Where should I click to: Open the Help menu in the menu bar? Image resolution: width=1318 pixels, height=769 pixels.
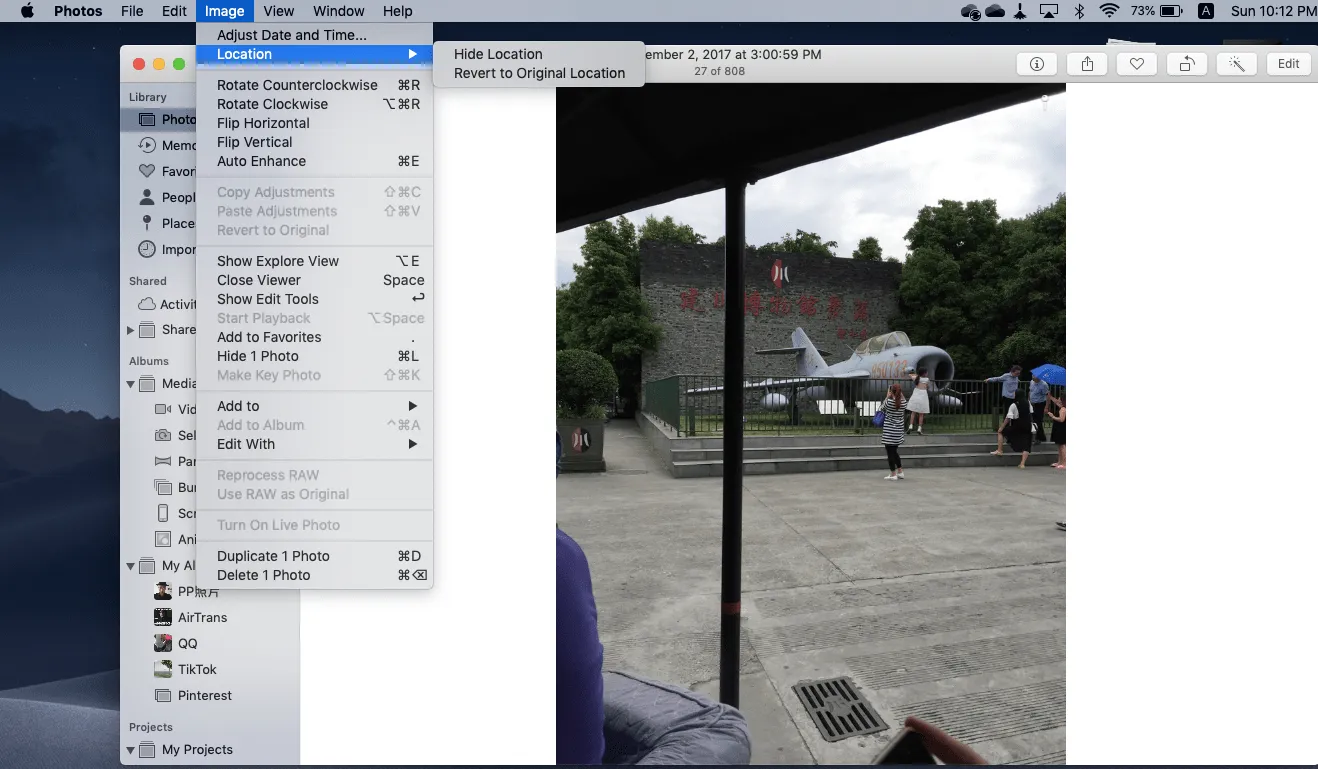[x=398, y=11]
